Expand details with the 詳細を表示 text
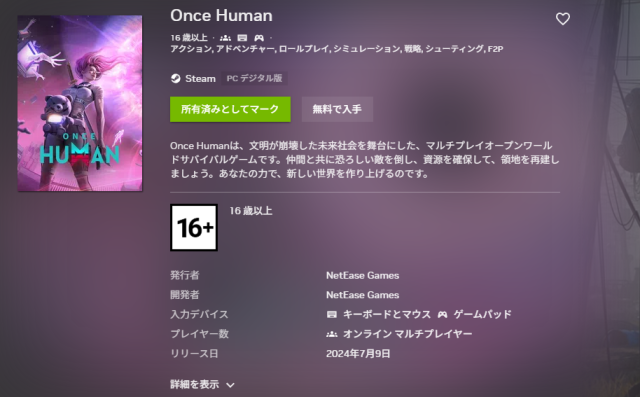 pos(195,384)
